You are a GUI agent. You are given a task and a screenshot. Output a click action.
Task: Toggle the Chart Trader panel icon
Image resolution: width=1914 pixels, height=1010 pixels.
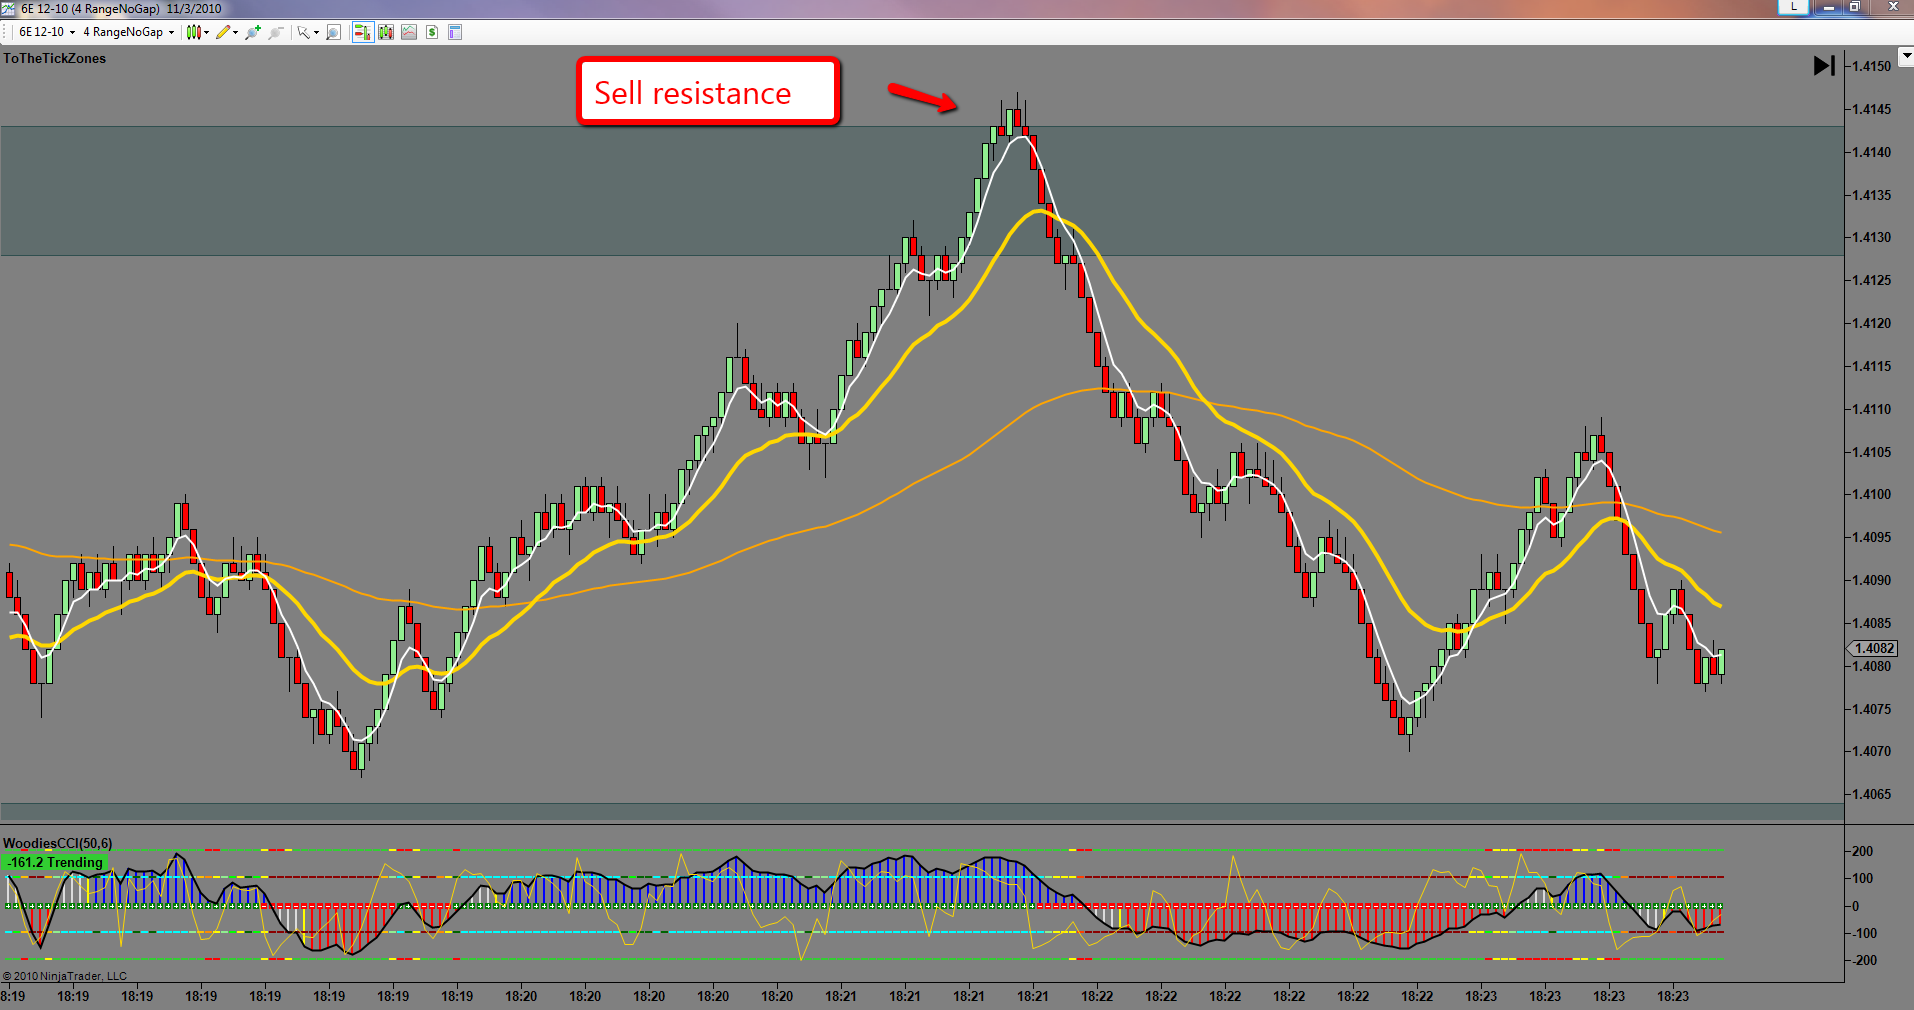point(362,32)
